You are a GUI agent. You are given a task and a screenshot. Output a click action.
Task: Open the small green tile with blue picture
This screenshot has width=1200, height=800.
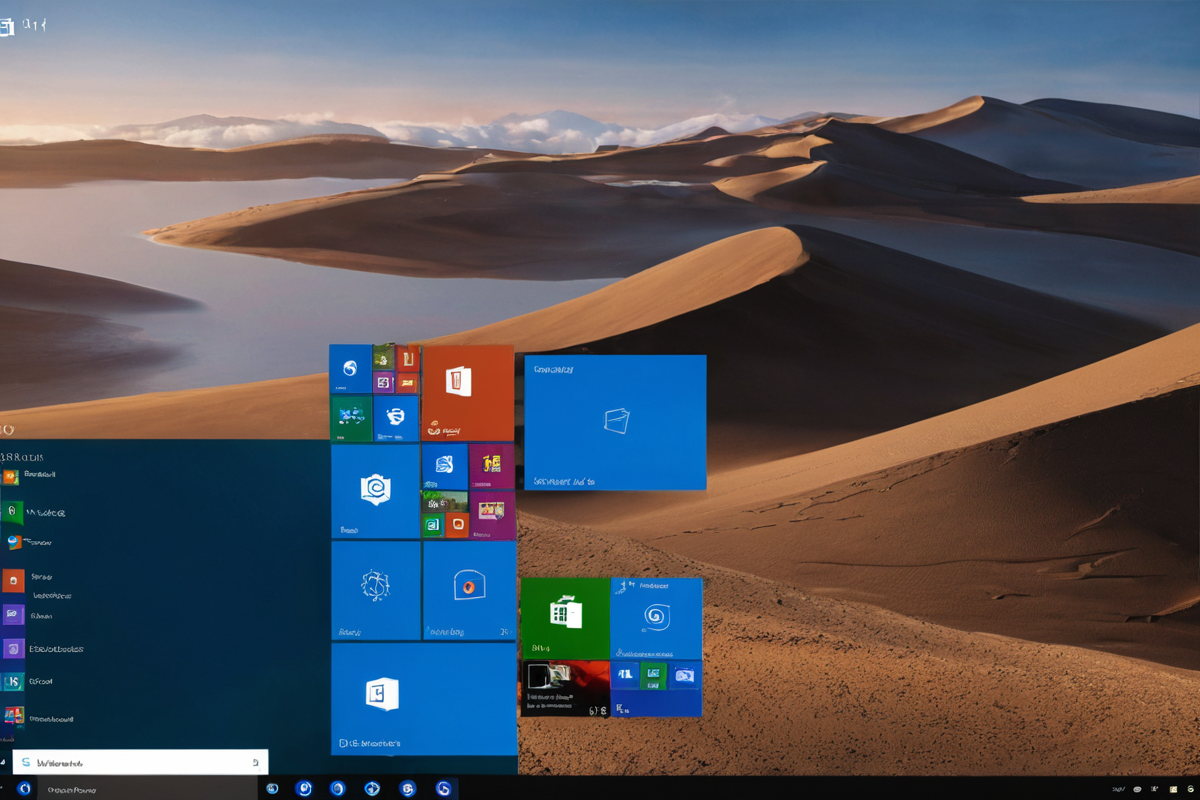(351, 418)
